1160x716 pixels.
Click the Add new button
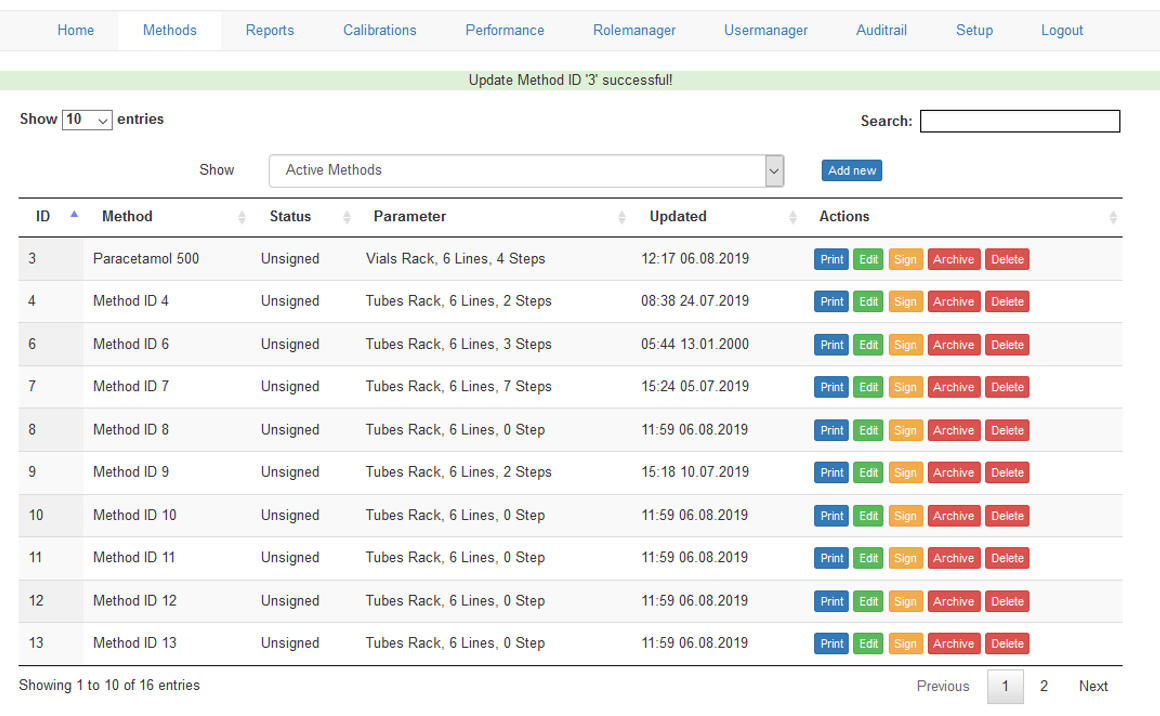(x=852, y=171)
